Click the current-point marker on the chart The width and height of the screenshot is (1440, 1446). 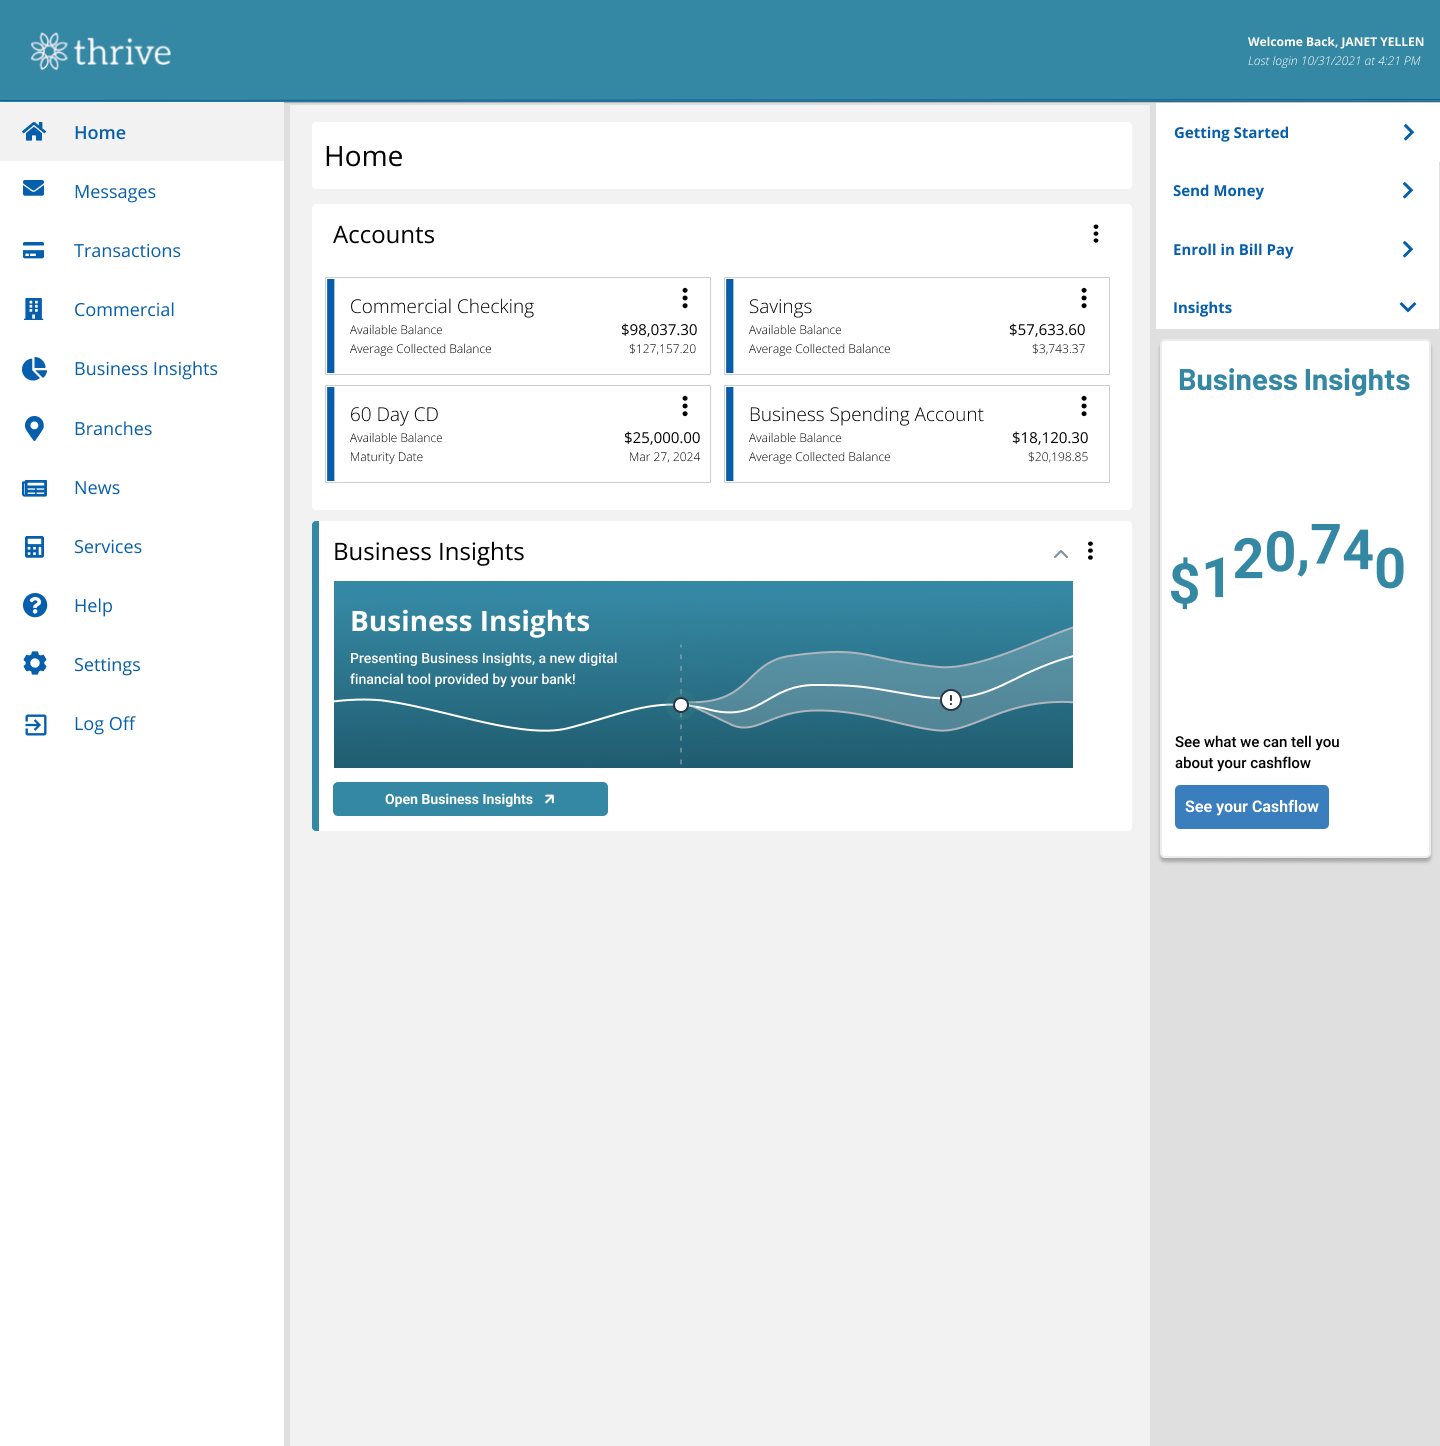pyautogui.click(x=681, y=705)
